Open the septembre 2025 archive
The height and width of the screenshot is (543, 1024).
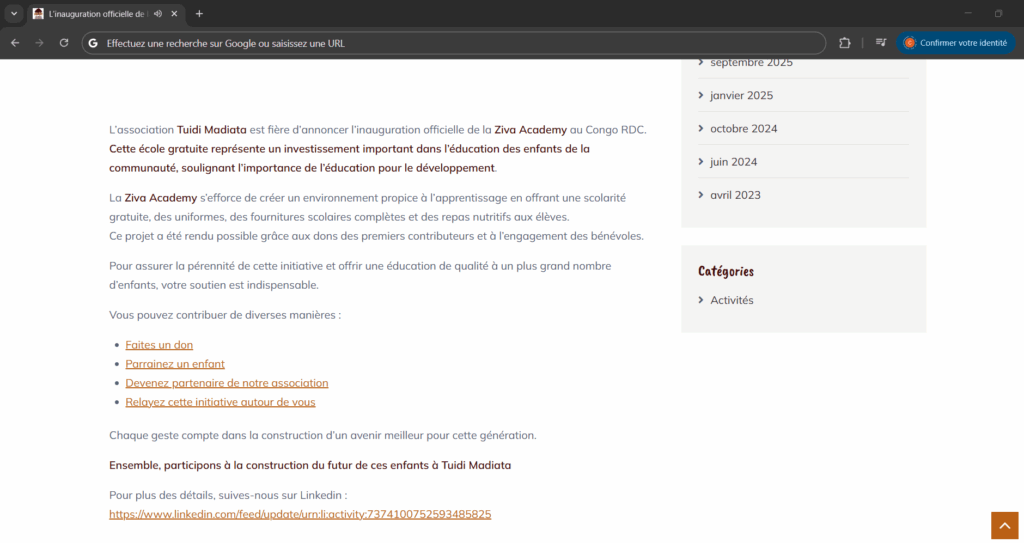[x=751, y=63]
